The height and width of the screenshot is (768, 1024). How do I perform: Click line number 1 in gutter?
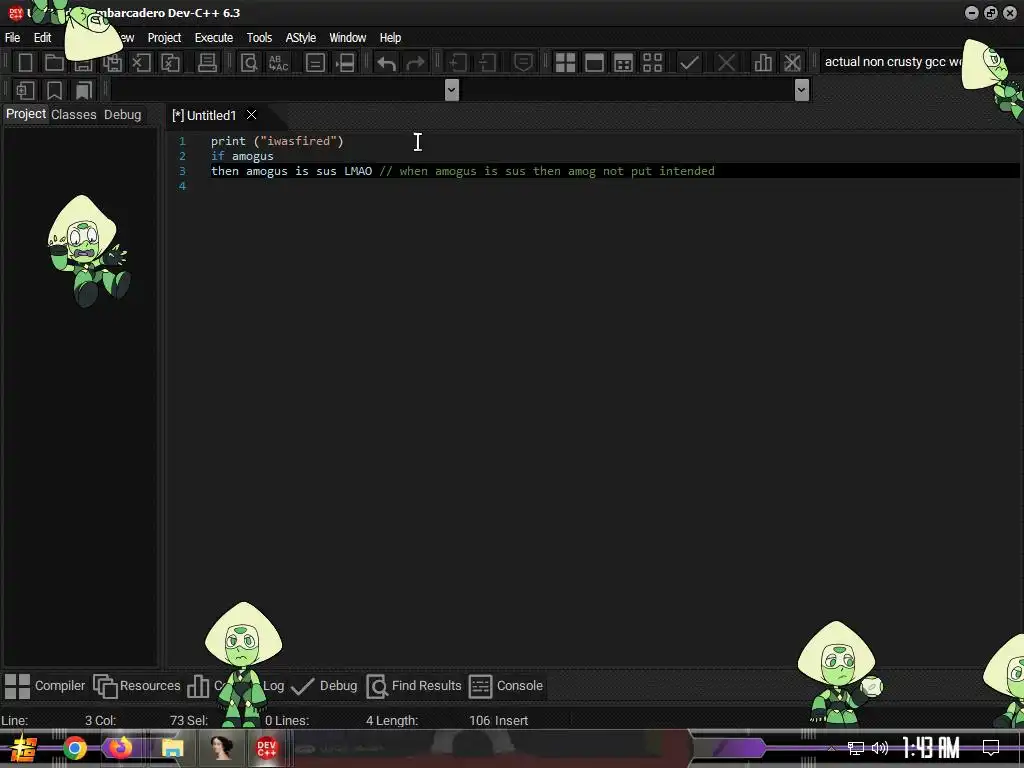click(x=182, y=141)
